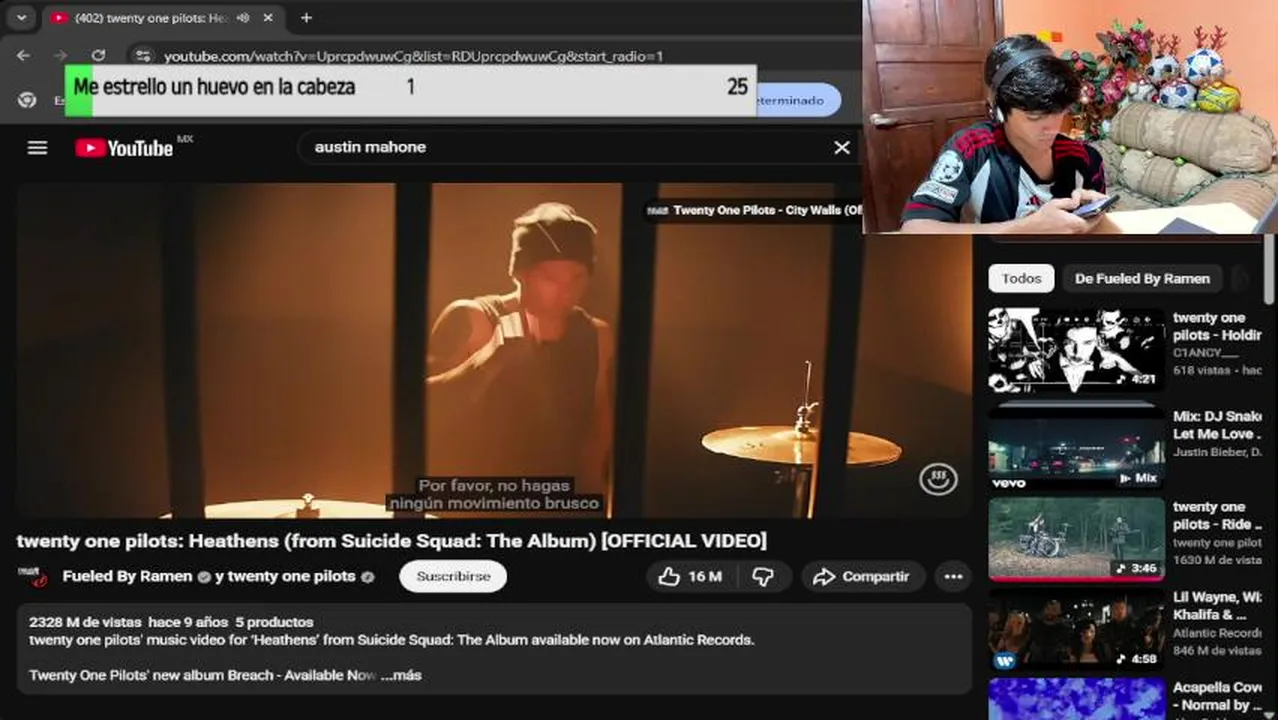This screenshot has width=1278, height=720.
Task: Click the video player to pause
Action: pos(494,350)
